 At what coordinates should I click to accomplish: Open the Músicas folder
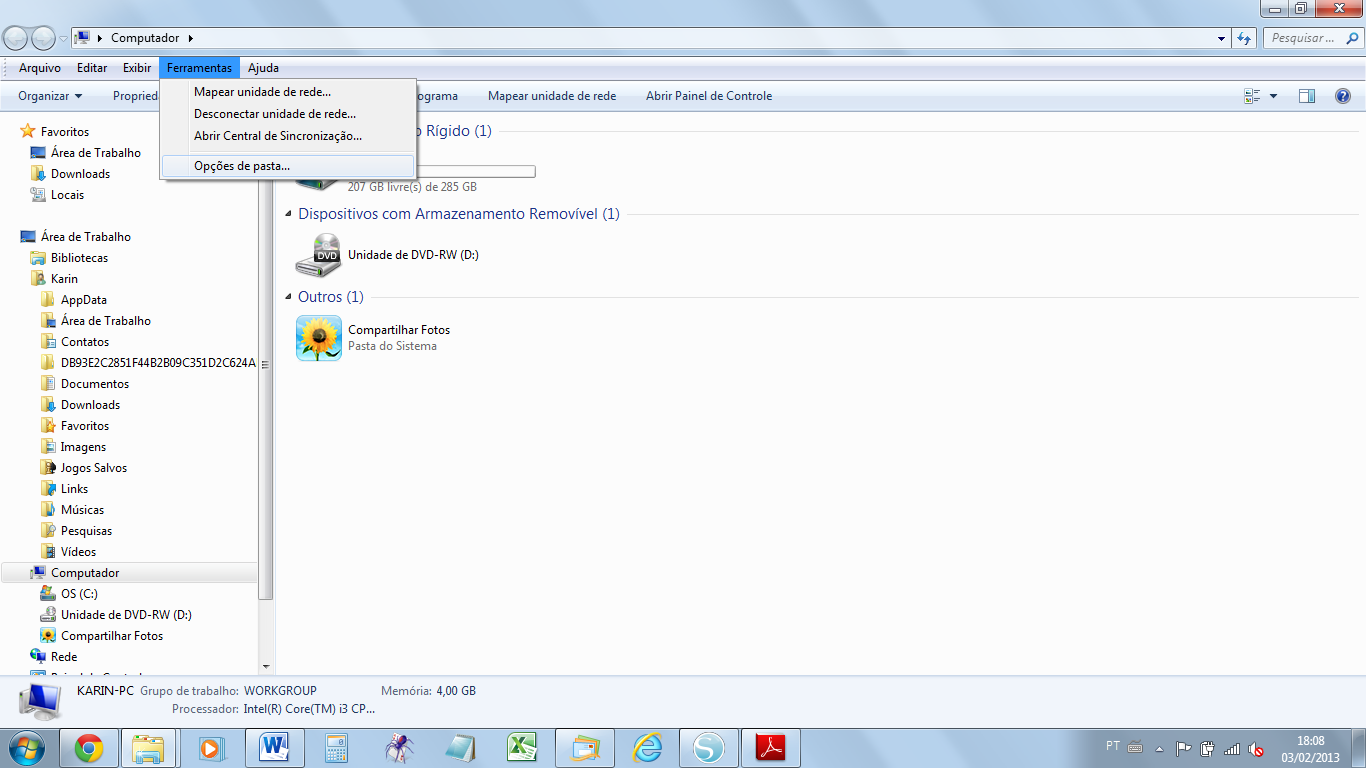[82, 510]
